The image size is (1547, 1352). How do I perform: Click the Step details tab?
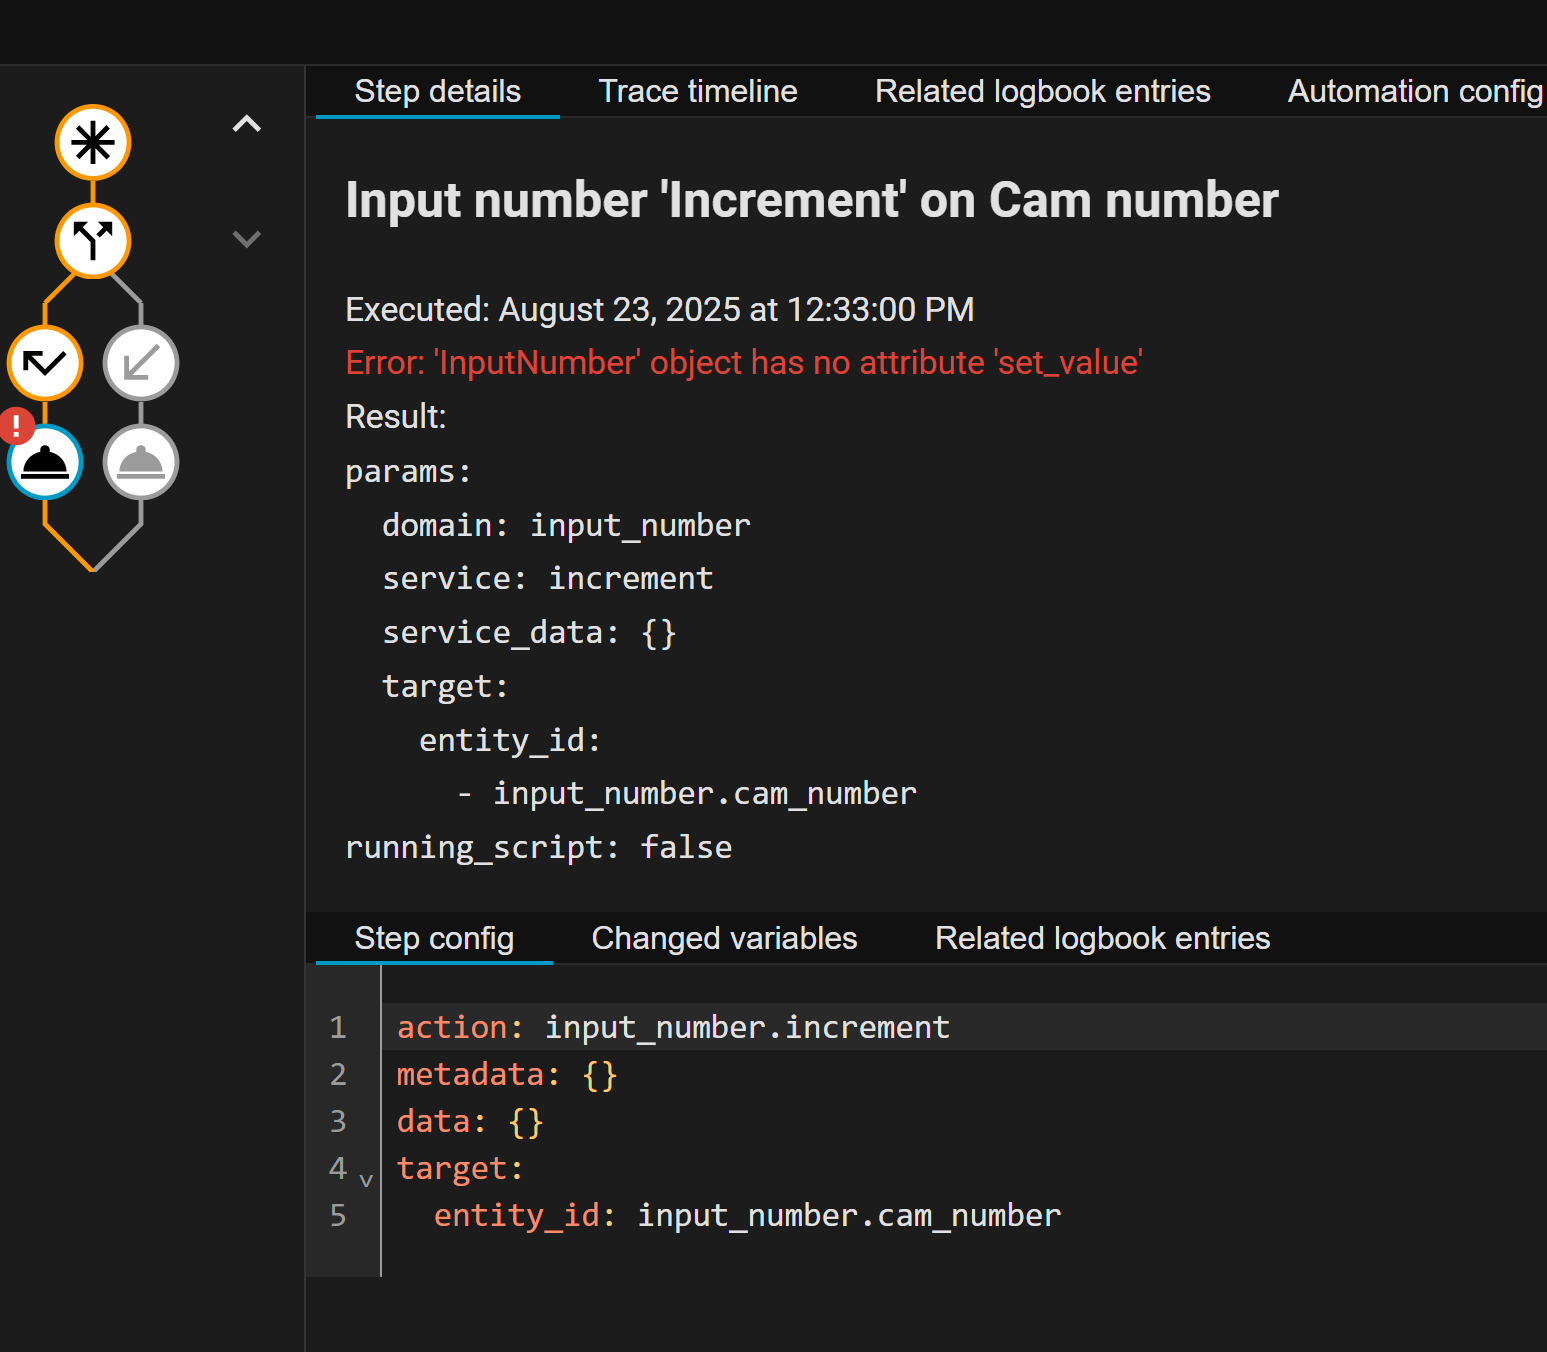click(437, 91)
